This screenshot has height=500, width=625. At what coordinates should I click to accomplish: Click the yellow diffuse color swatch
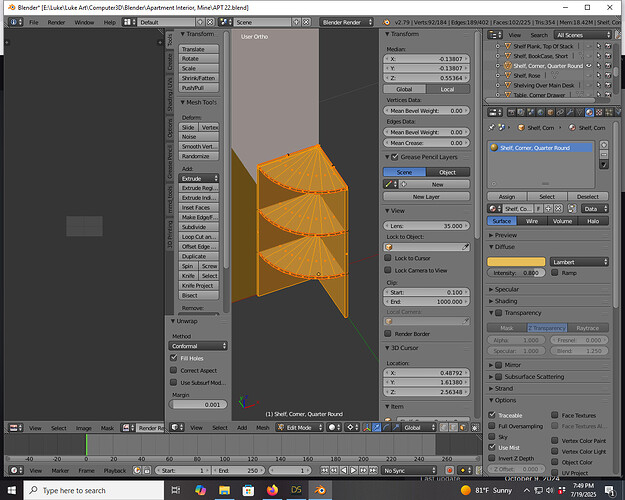tap(516, 262)
